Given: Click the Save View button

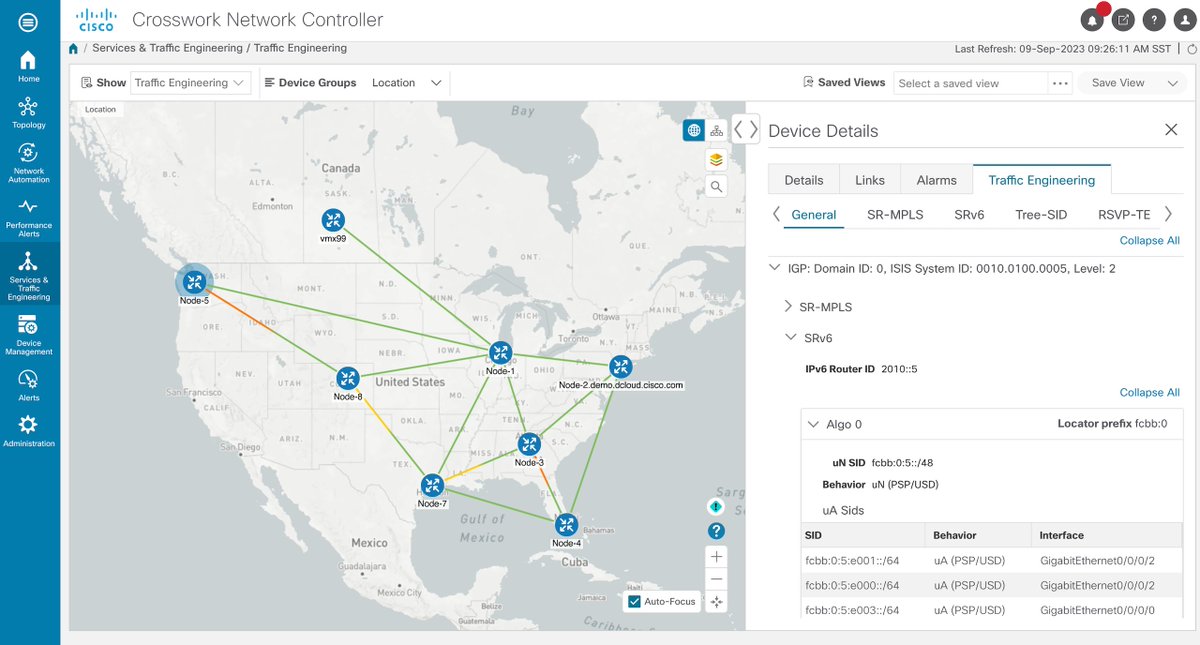Looking at the screenshot, I should 1118,83.
